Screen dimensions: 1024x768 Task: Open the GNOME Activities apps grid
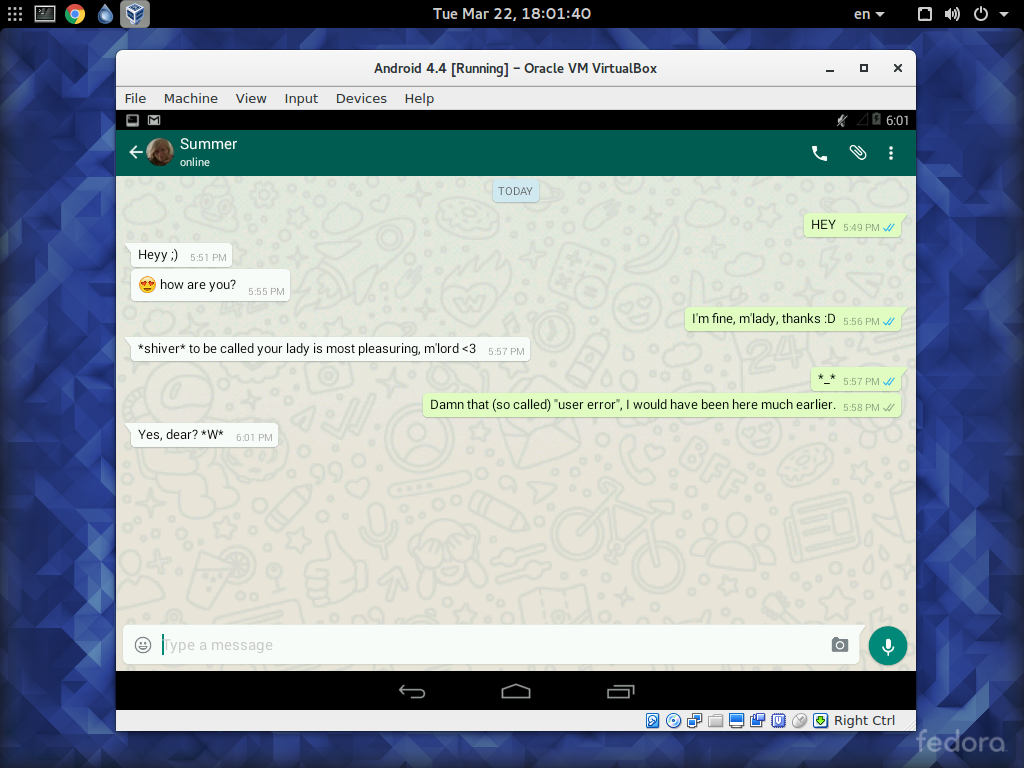[14, 14]
